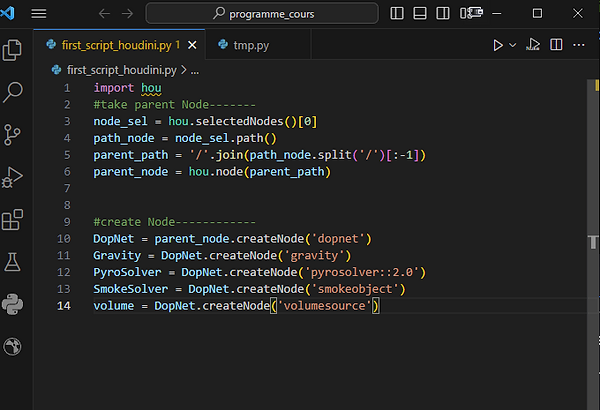Split the editor to the right
600x410 pixels.
tap(556, 45)
